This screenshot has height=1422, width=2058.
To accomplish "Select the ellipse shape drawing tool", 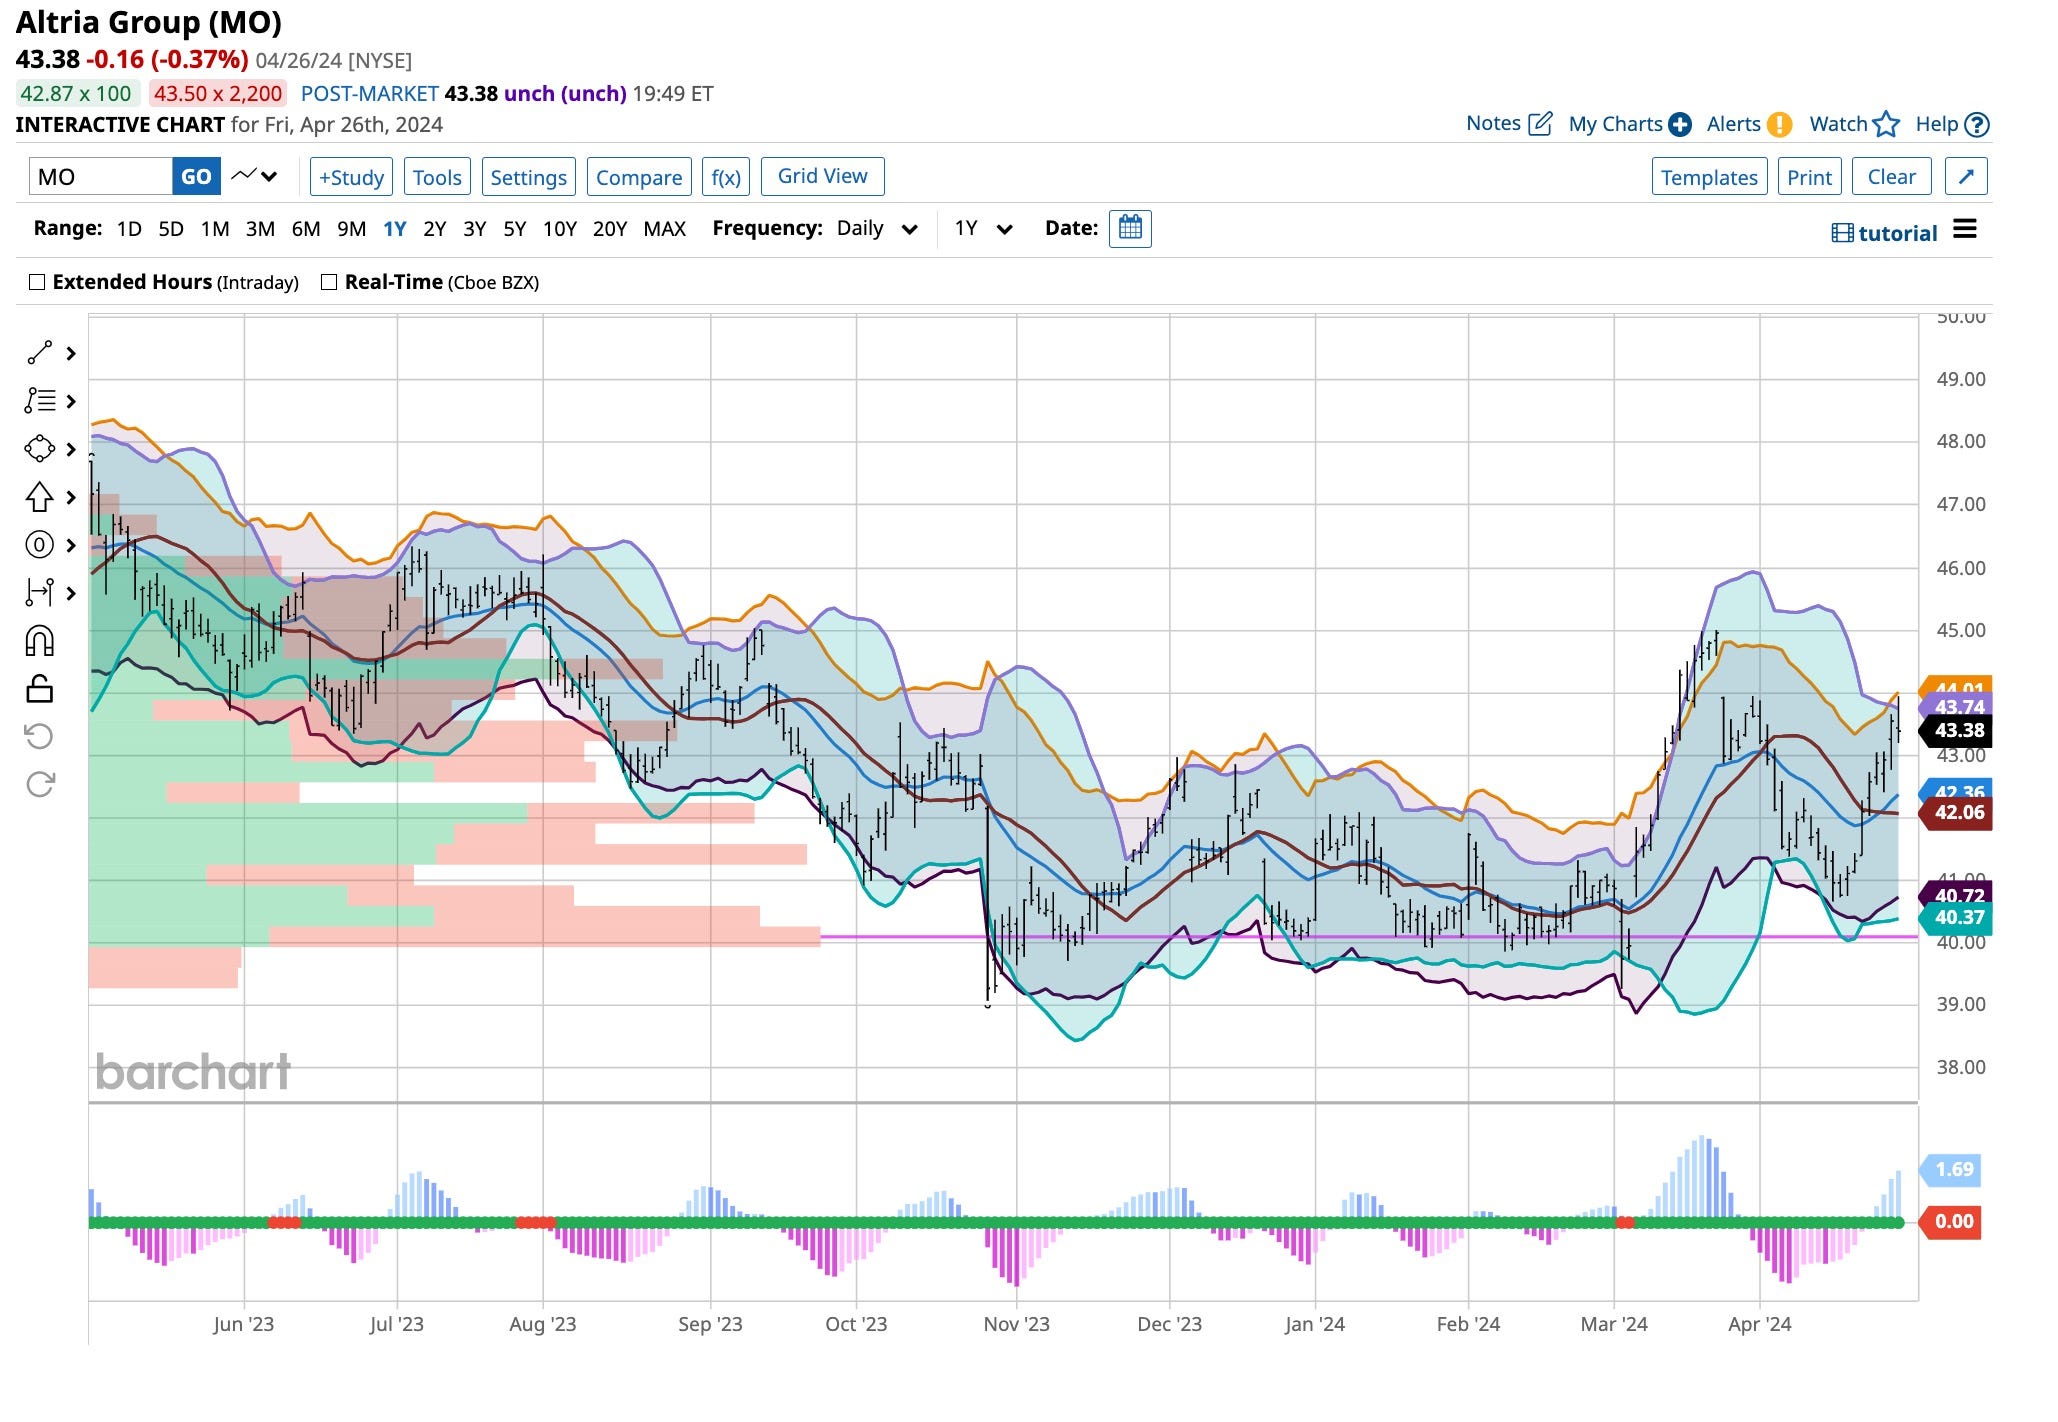I will [x=40, y=450].
